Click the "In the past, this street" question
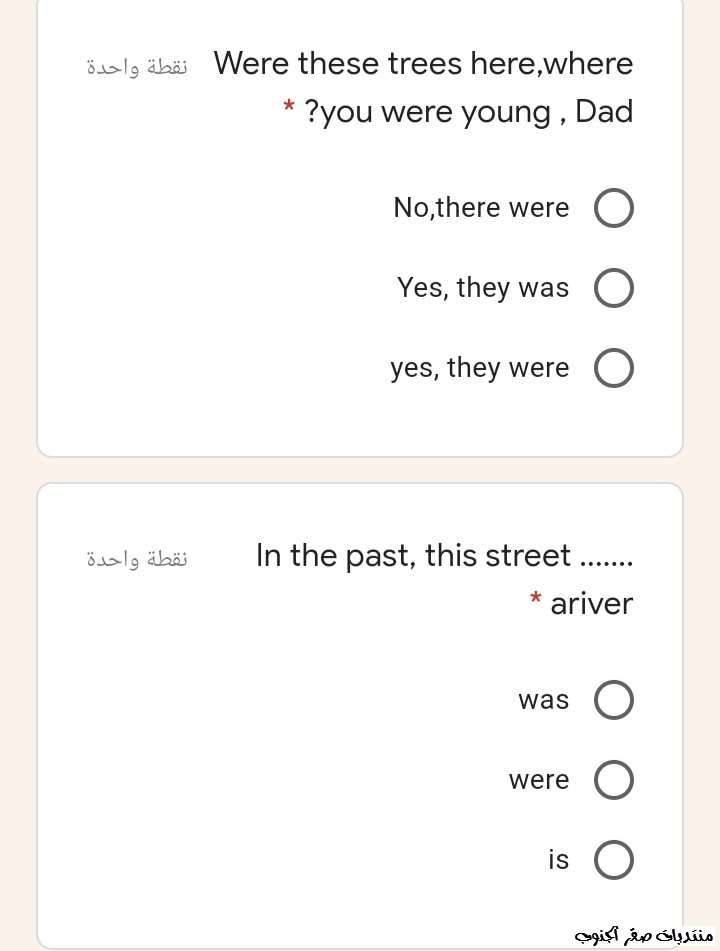The width and height of the screenshot is (720, 951). [x=444, y=555]
